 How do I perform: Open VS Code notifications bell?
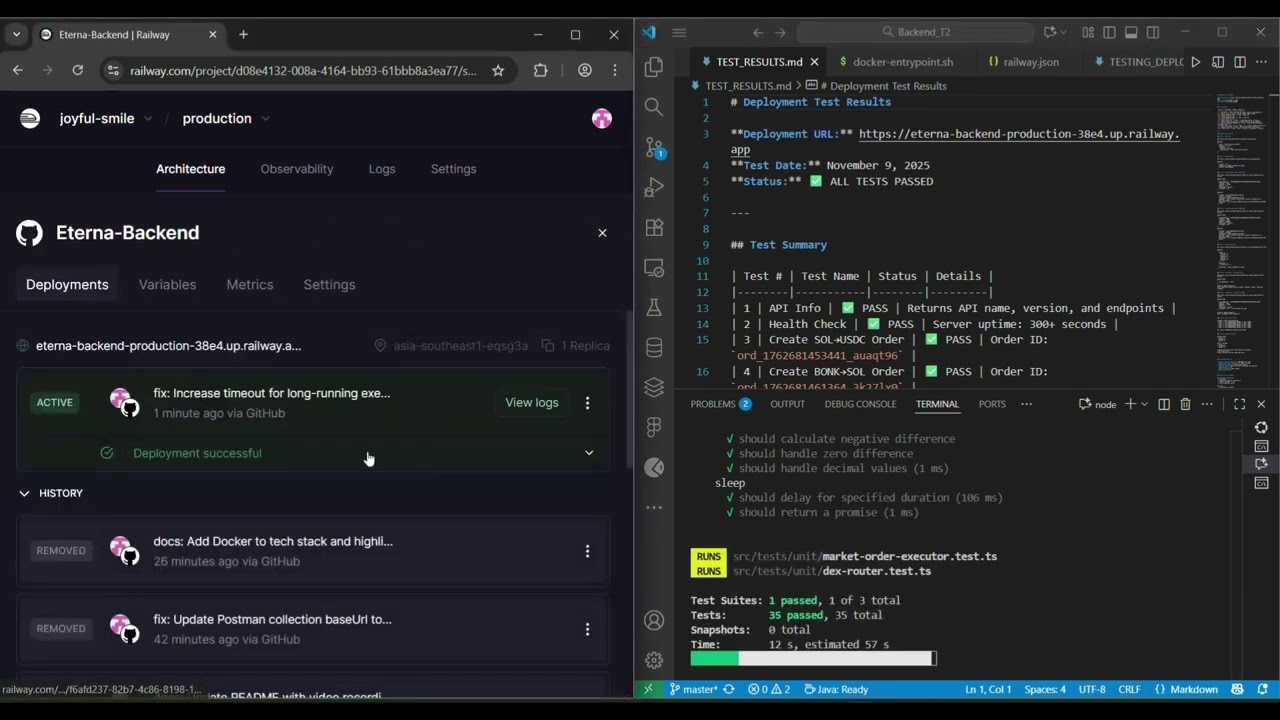[x=1264, y=689]
